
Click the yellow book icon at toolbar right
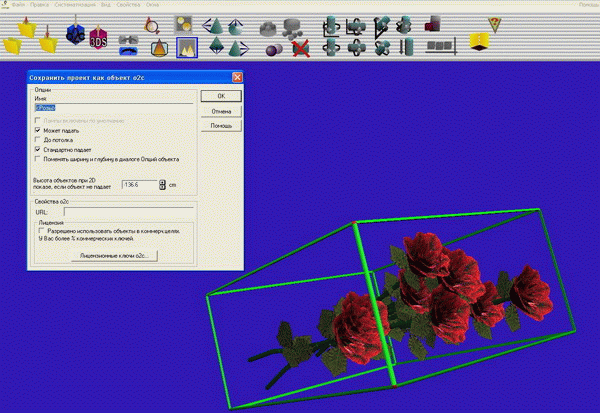click(x=479, y=41)
